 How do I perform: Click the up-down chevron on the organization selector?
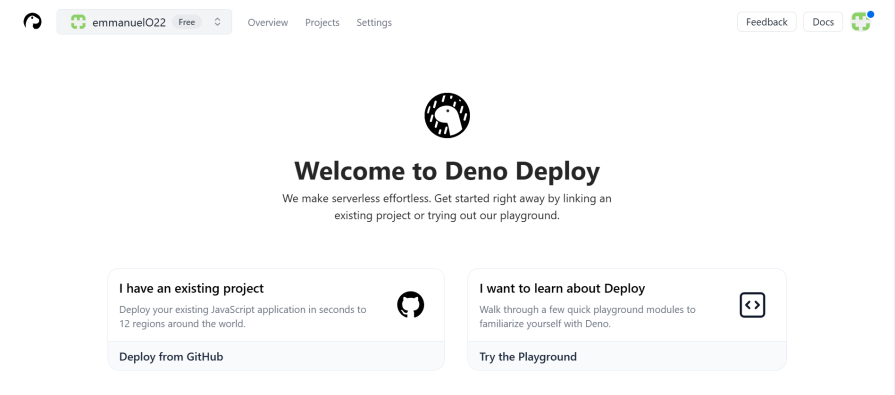pyautogui.click(x=217, y=22)
